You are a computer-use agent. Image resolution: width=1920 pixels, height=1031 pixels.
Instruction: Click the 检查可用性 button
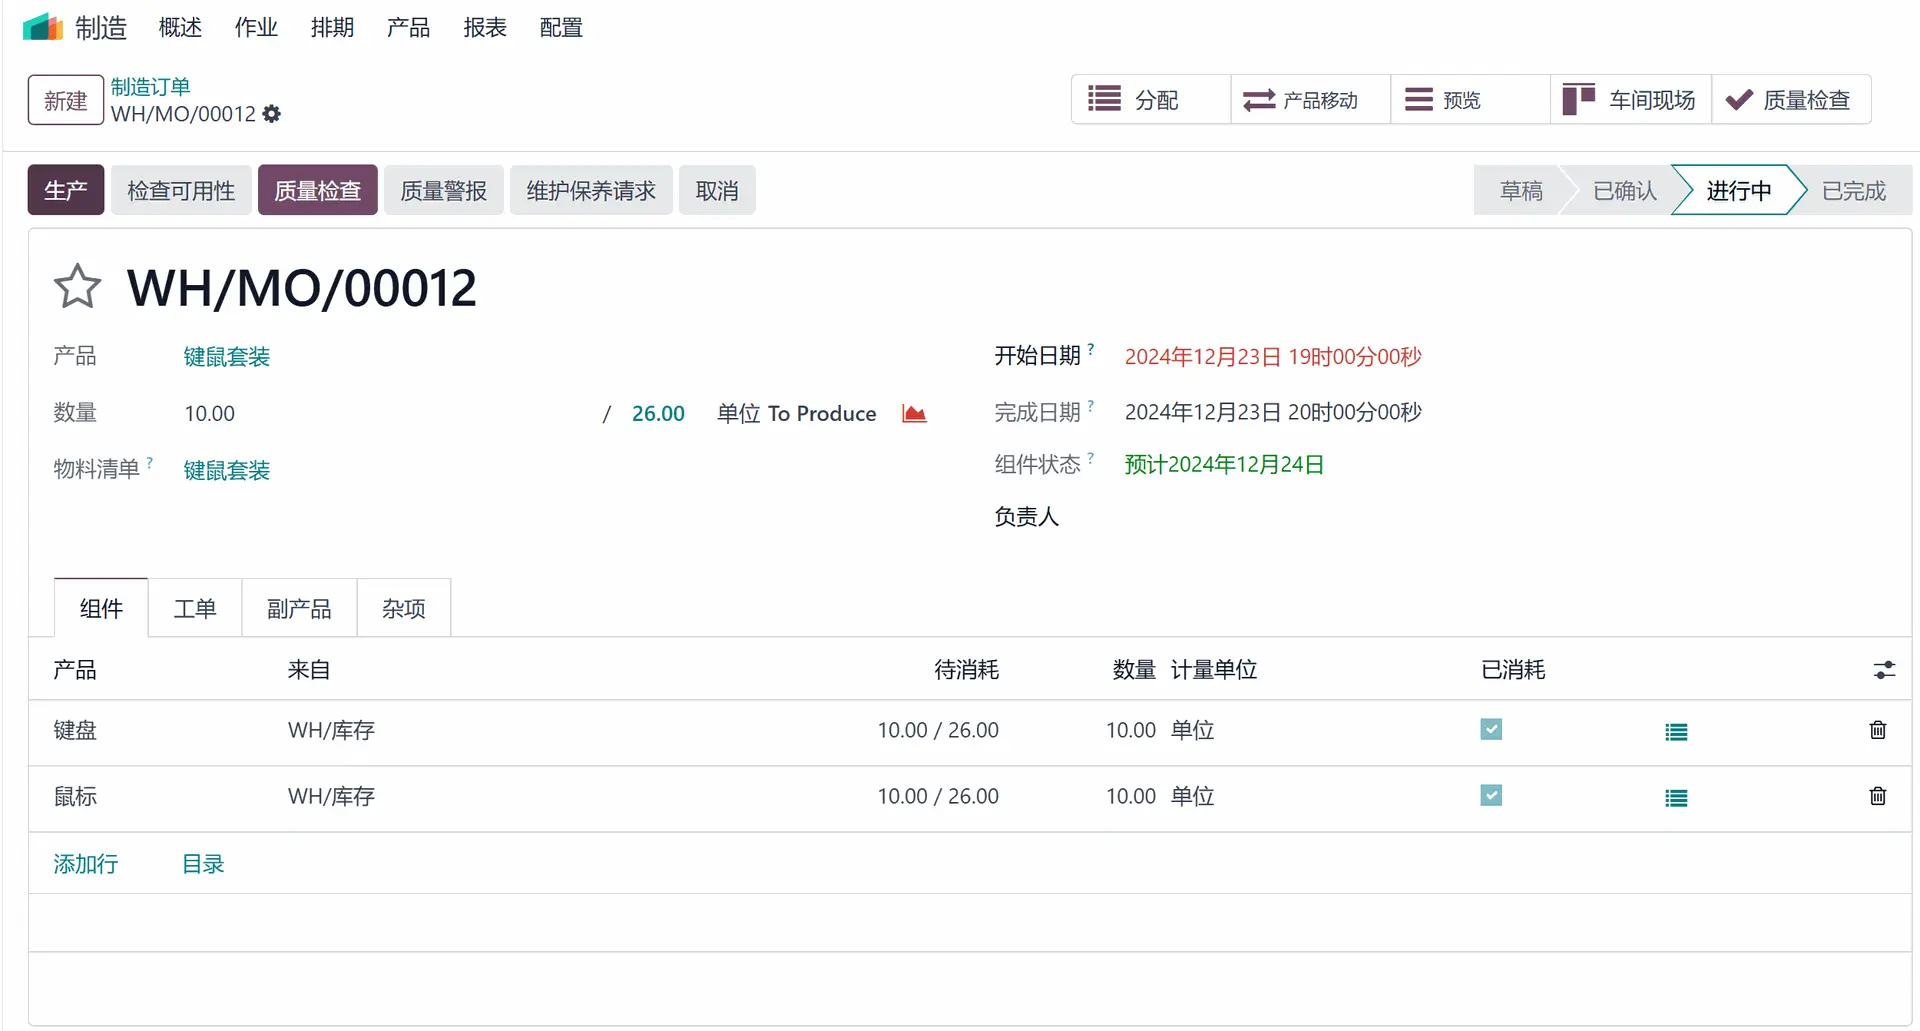(x=181, y=190)
